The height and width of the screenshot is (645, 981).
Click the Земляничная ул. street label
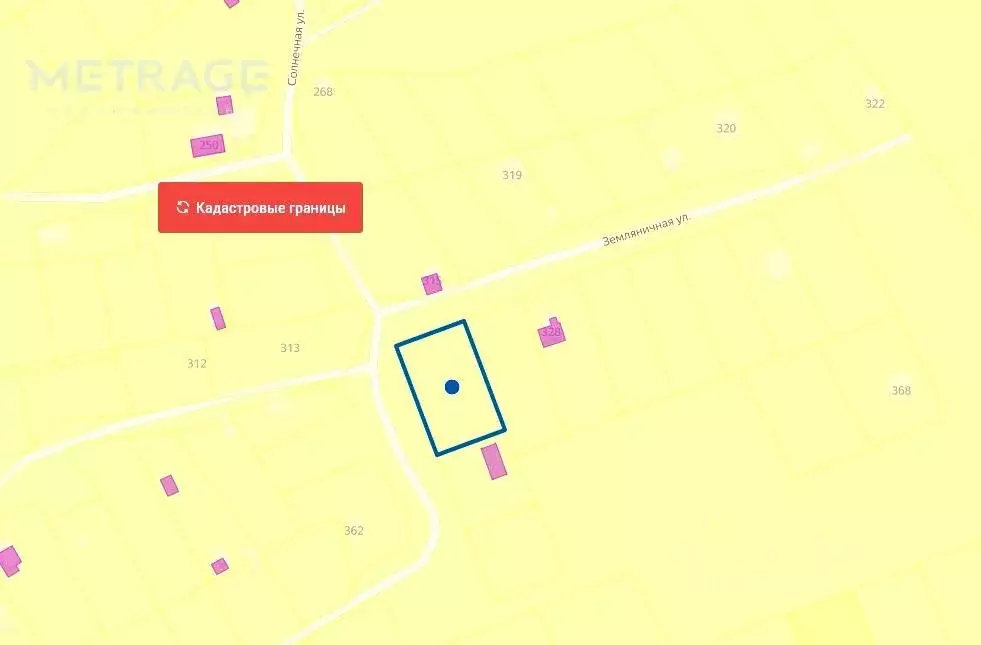(646, 230)
